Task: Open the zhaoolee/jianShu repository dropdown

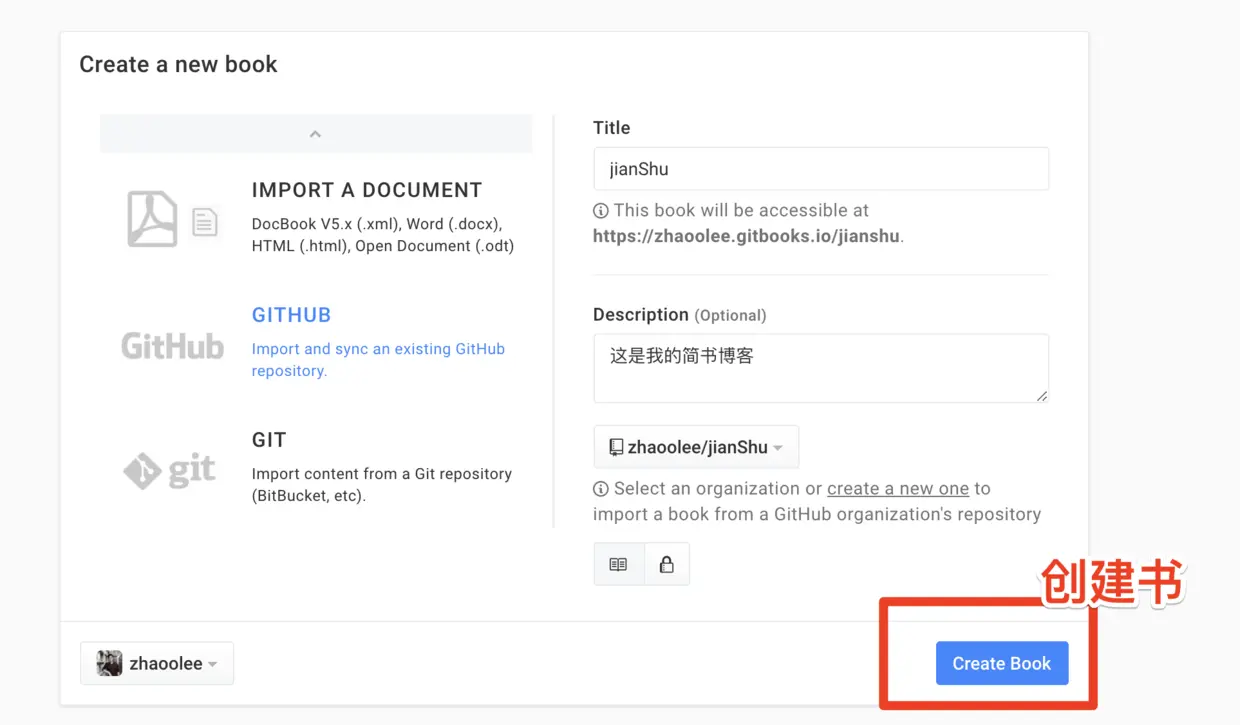Action: click(x=696, y=447)
